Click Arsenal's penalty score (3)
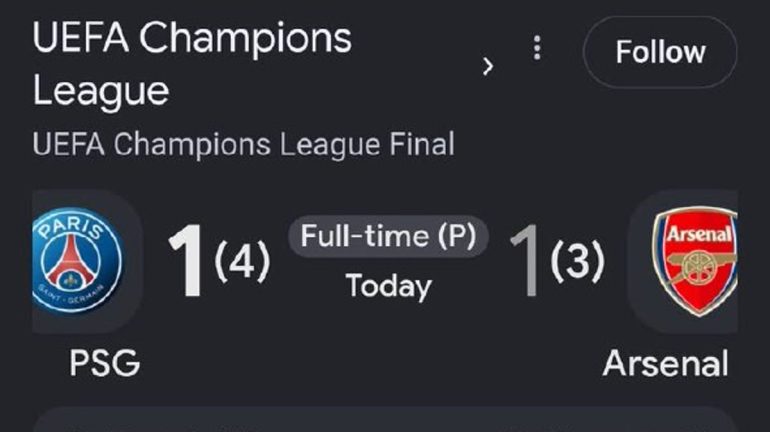This screenshot has height=432, width=770. pos(578,261)
